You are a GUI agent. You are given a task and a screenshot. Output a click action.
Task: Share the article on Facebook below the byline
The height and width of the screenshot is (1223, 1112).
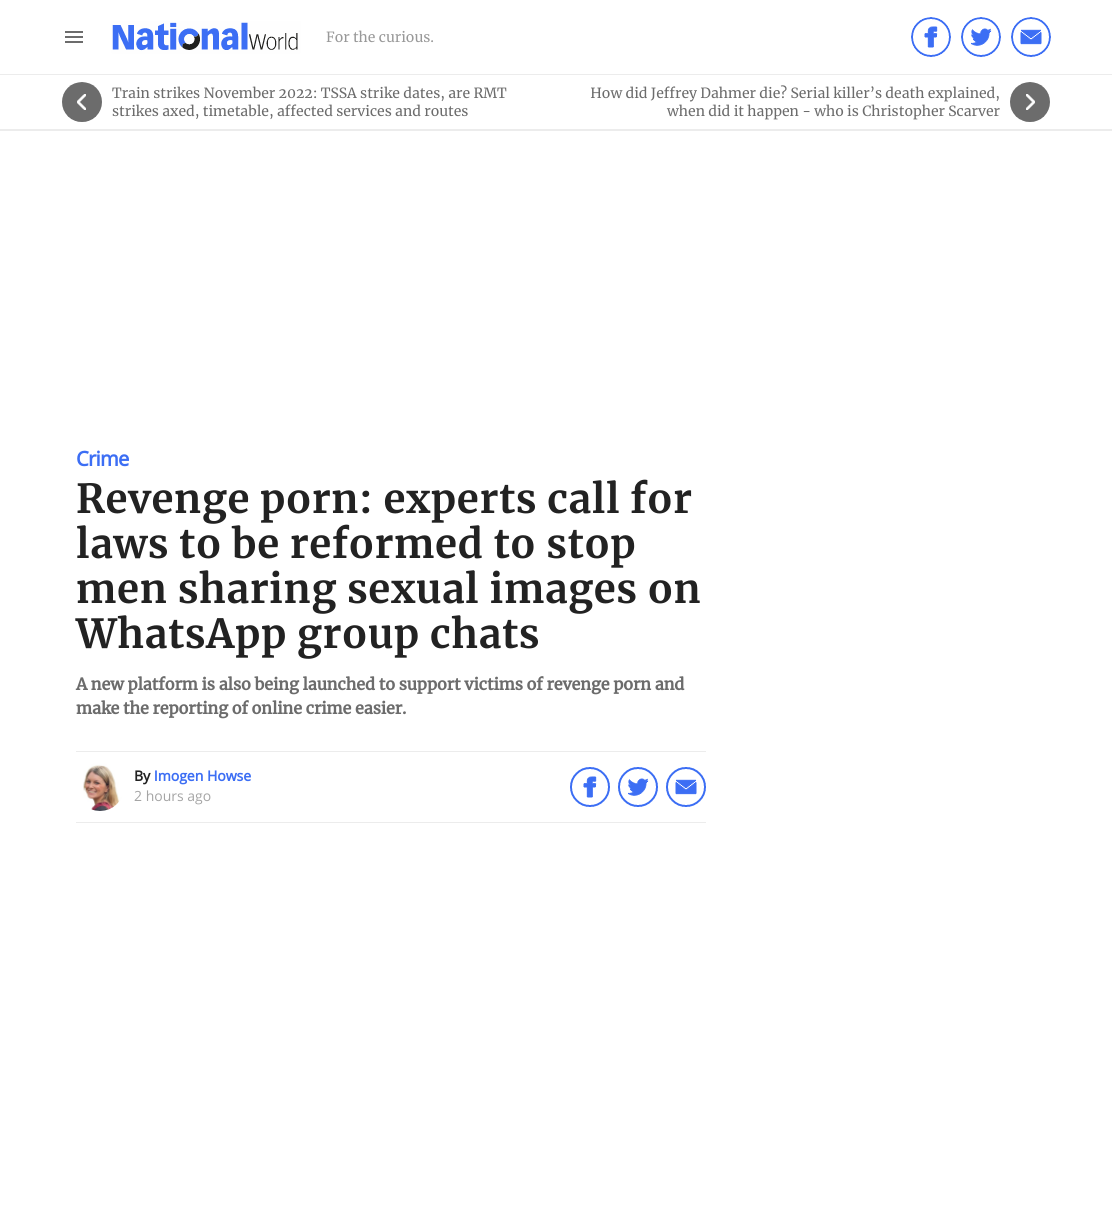pyautogui.click(x=590, y=787)
